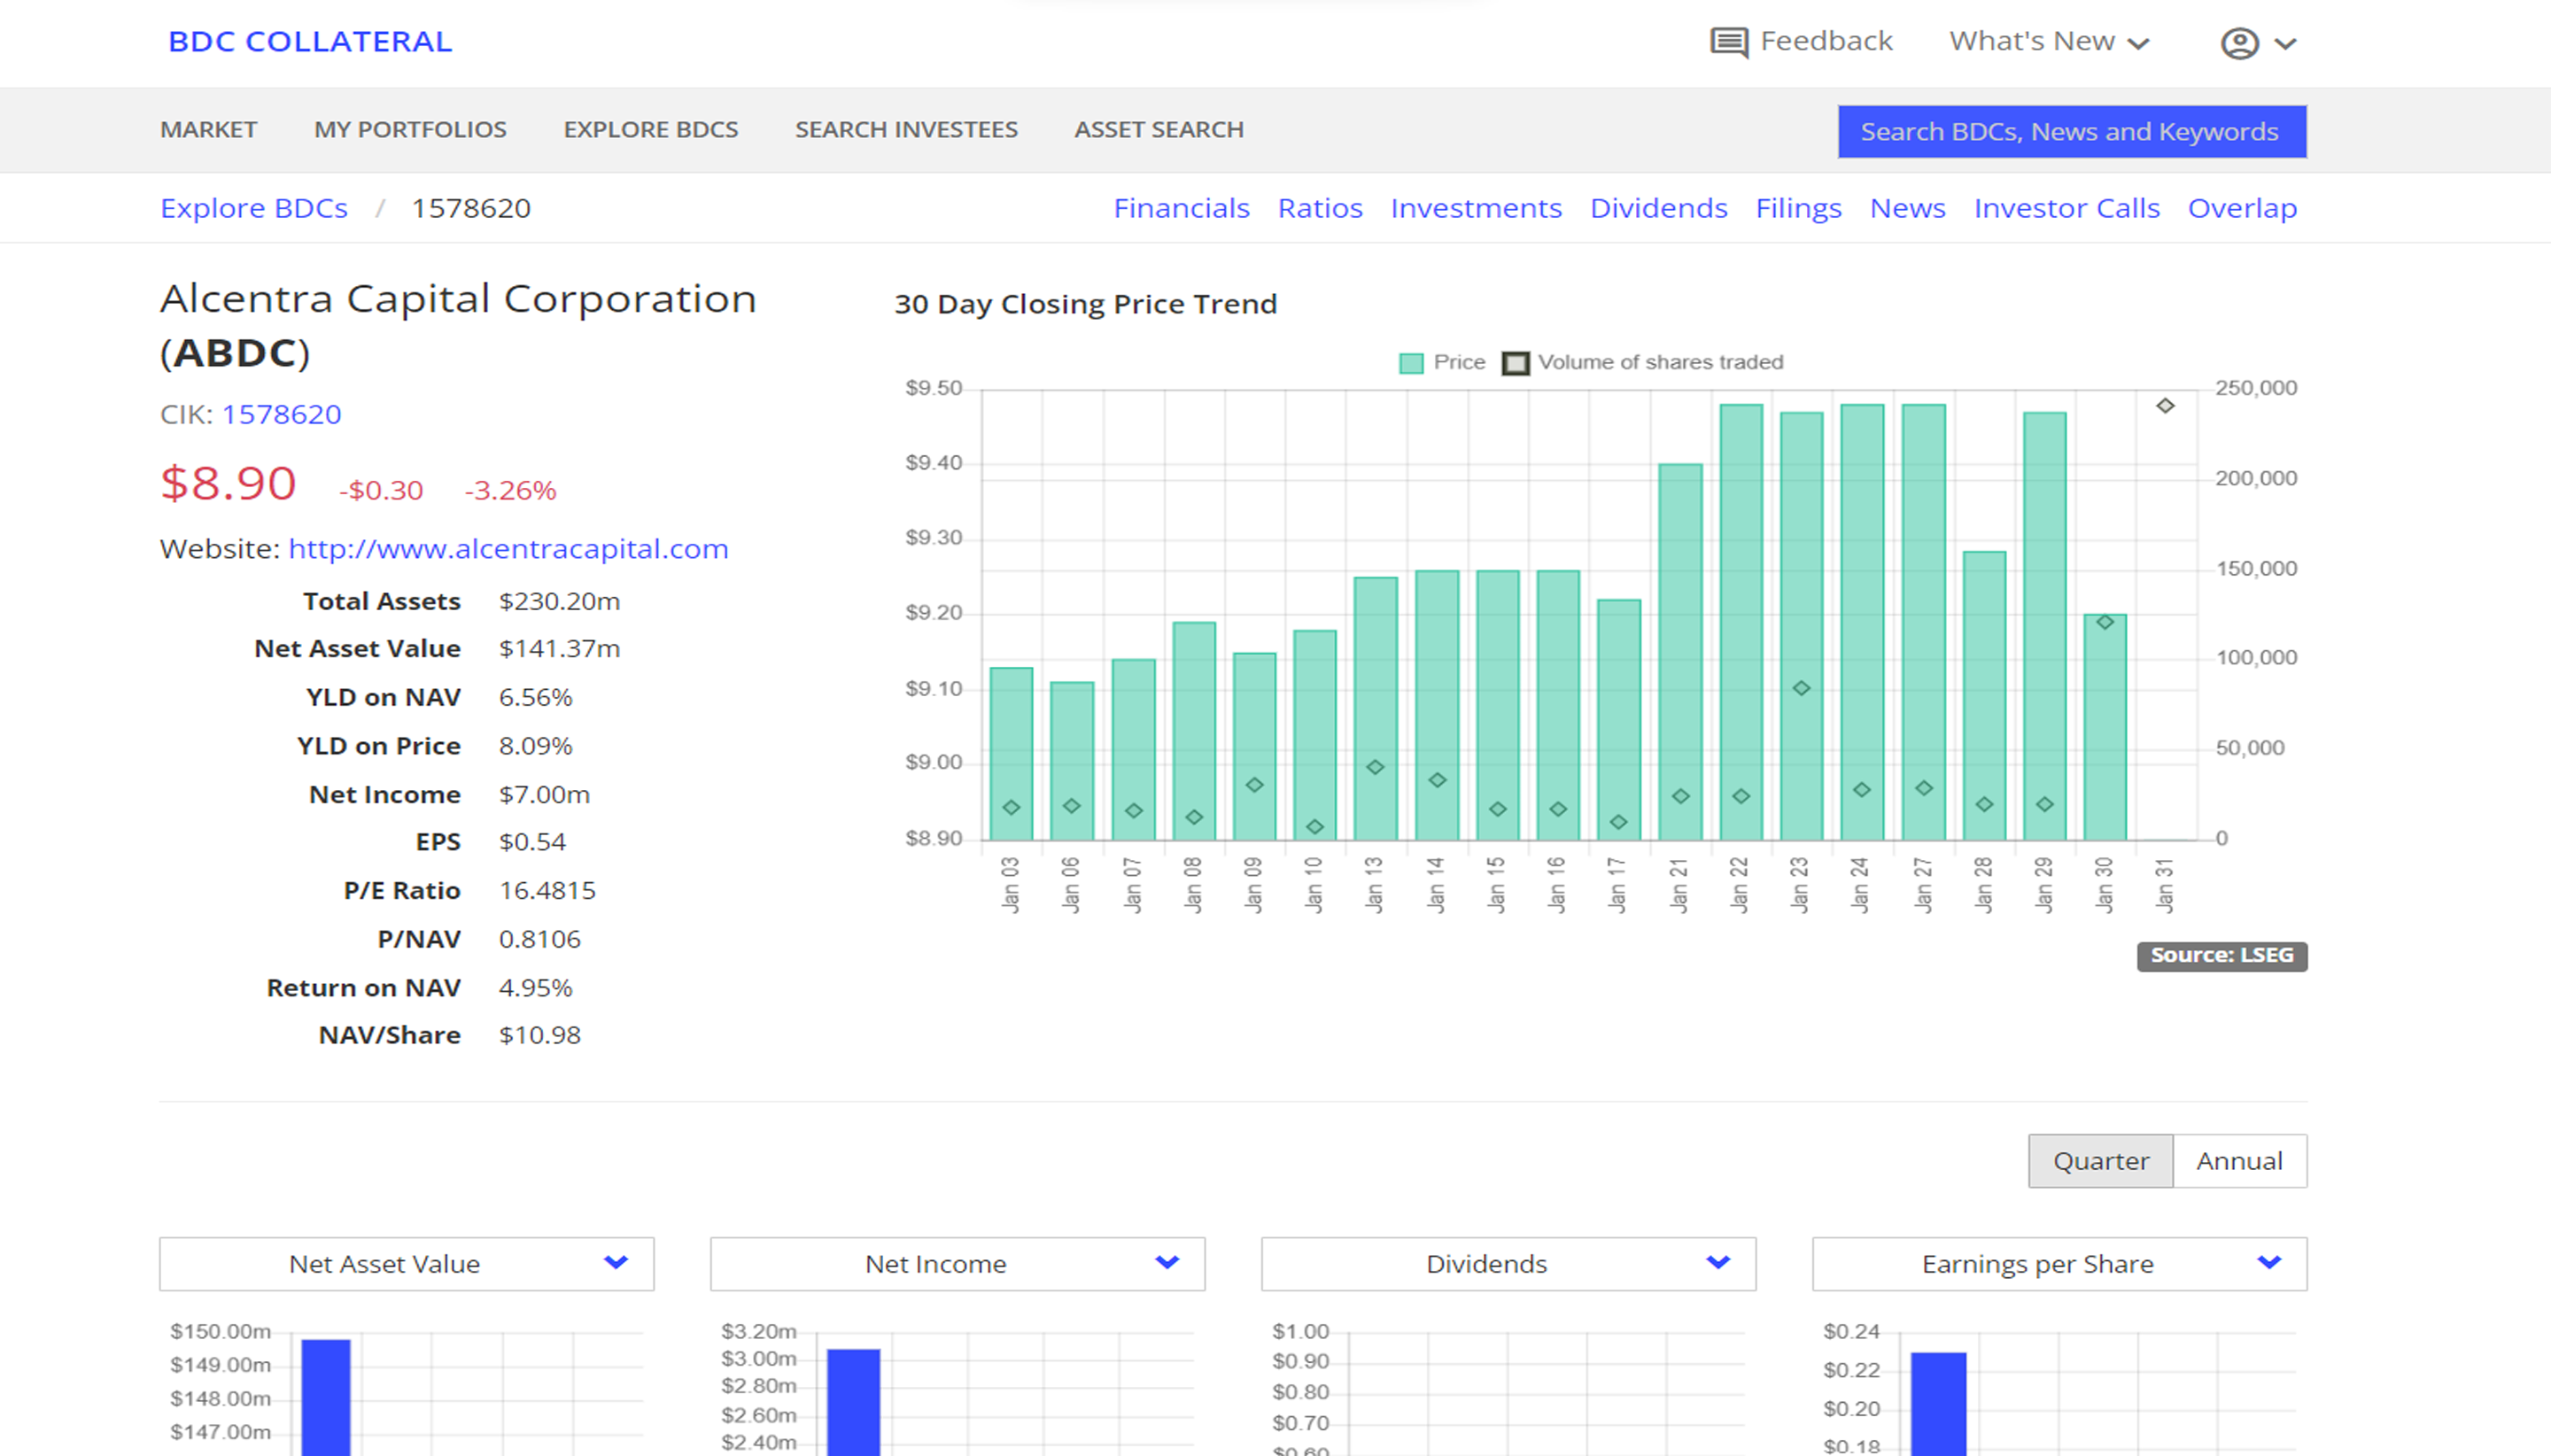This screenshot has height=1456, width=2551.
Task: Open the Dividends tab link
Action: [1658, 208]
